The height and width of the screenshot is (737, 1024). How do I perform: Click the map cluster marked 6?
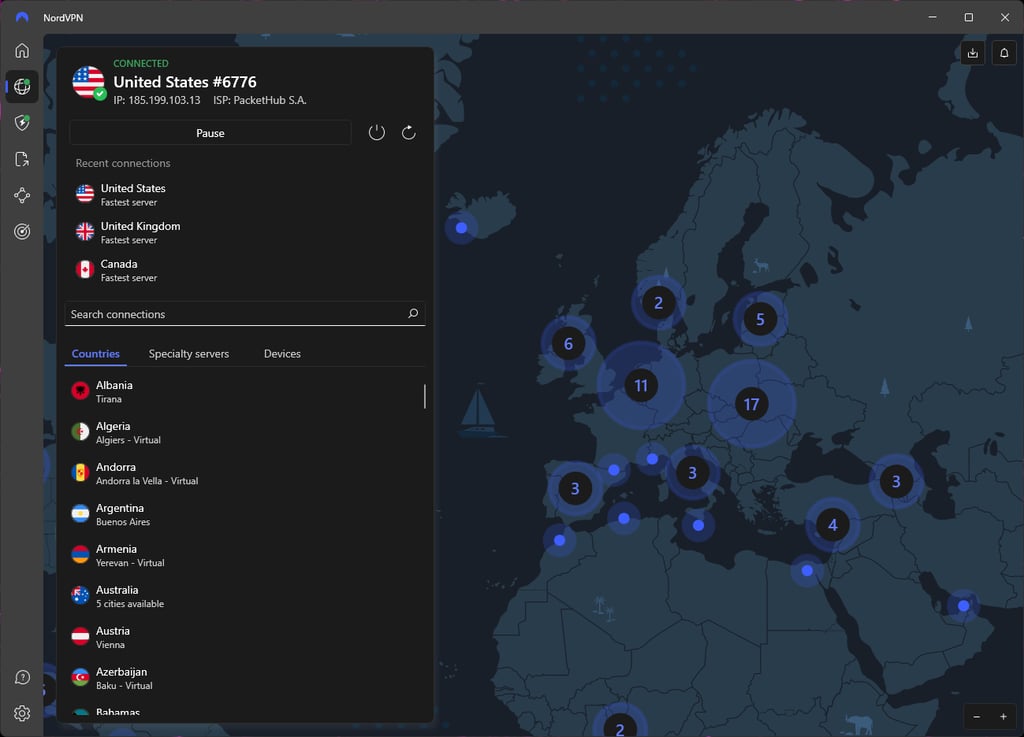click(568, 343)
